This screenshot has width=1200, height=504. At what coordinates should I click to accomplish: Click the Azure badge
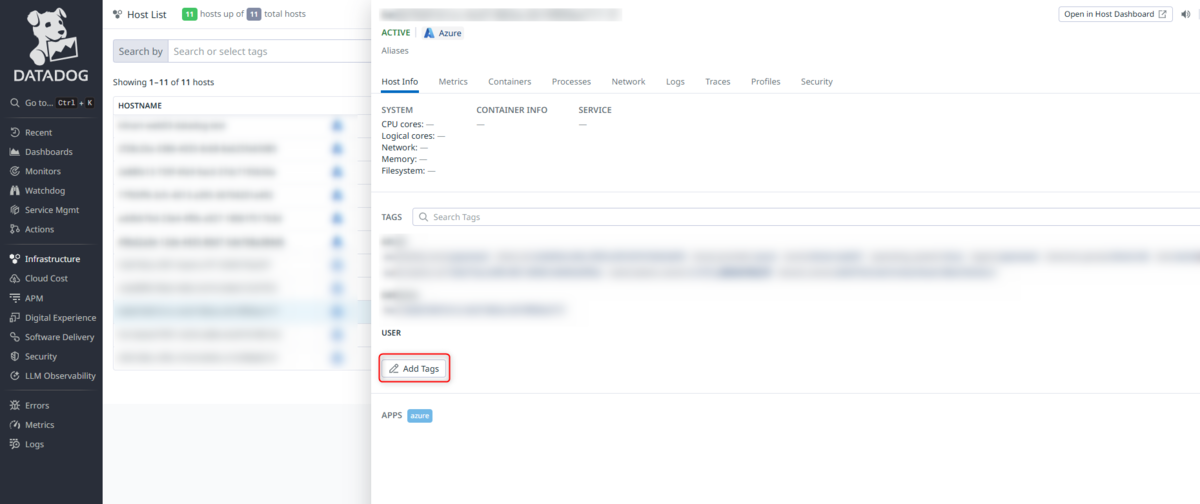point(443,33)
